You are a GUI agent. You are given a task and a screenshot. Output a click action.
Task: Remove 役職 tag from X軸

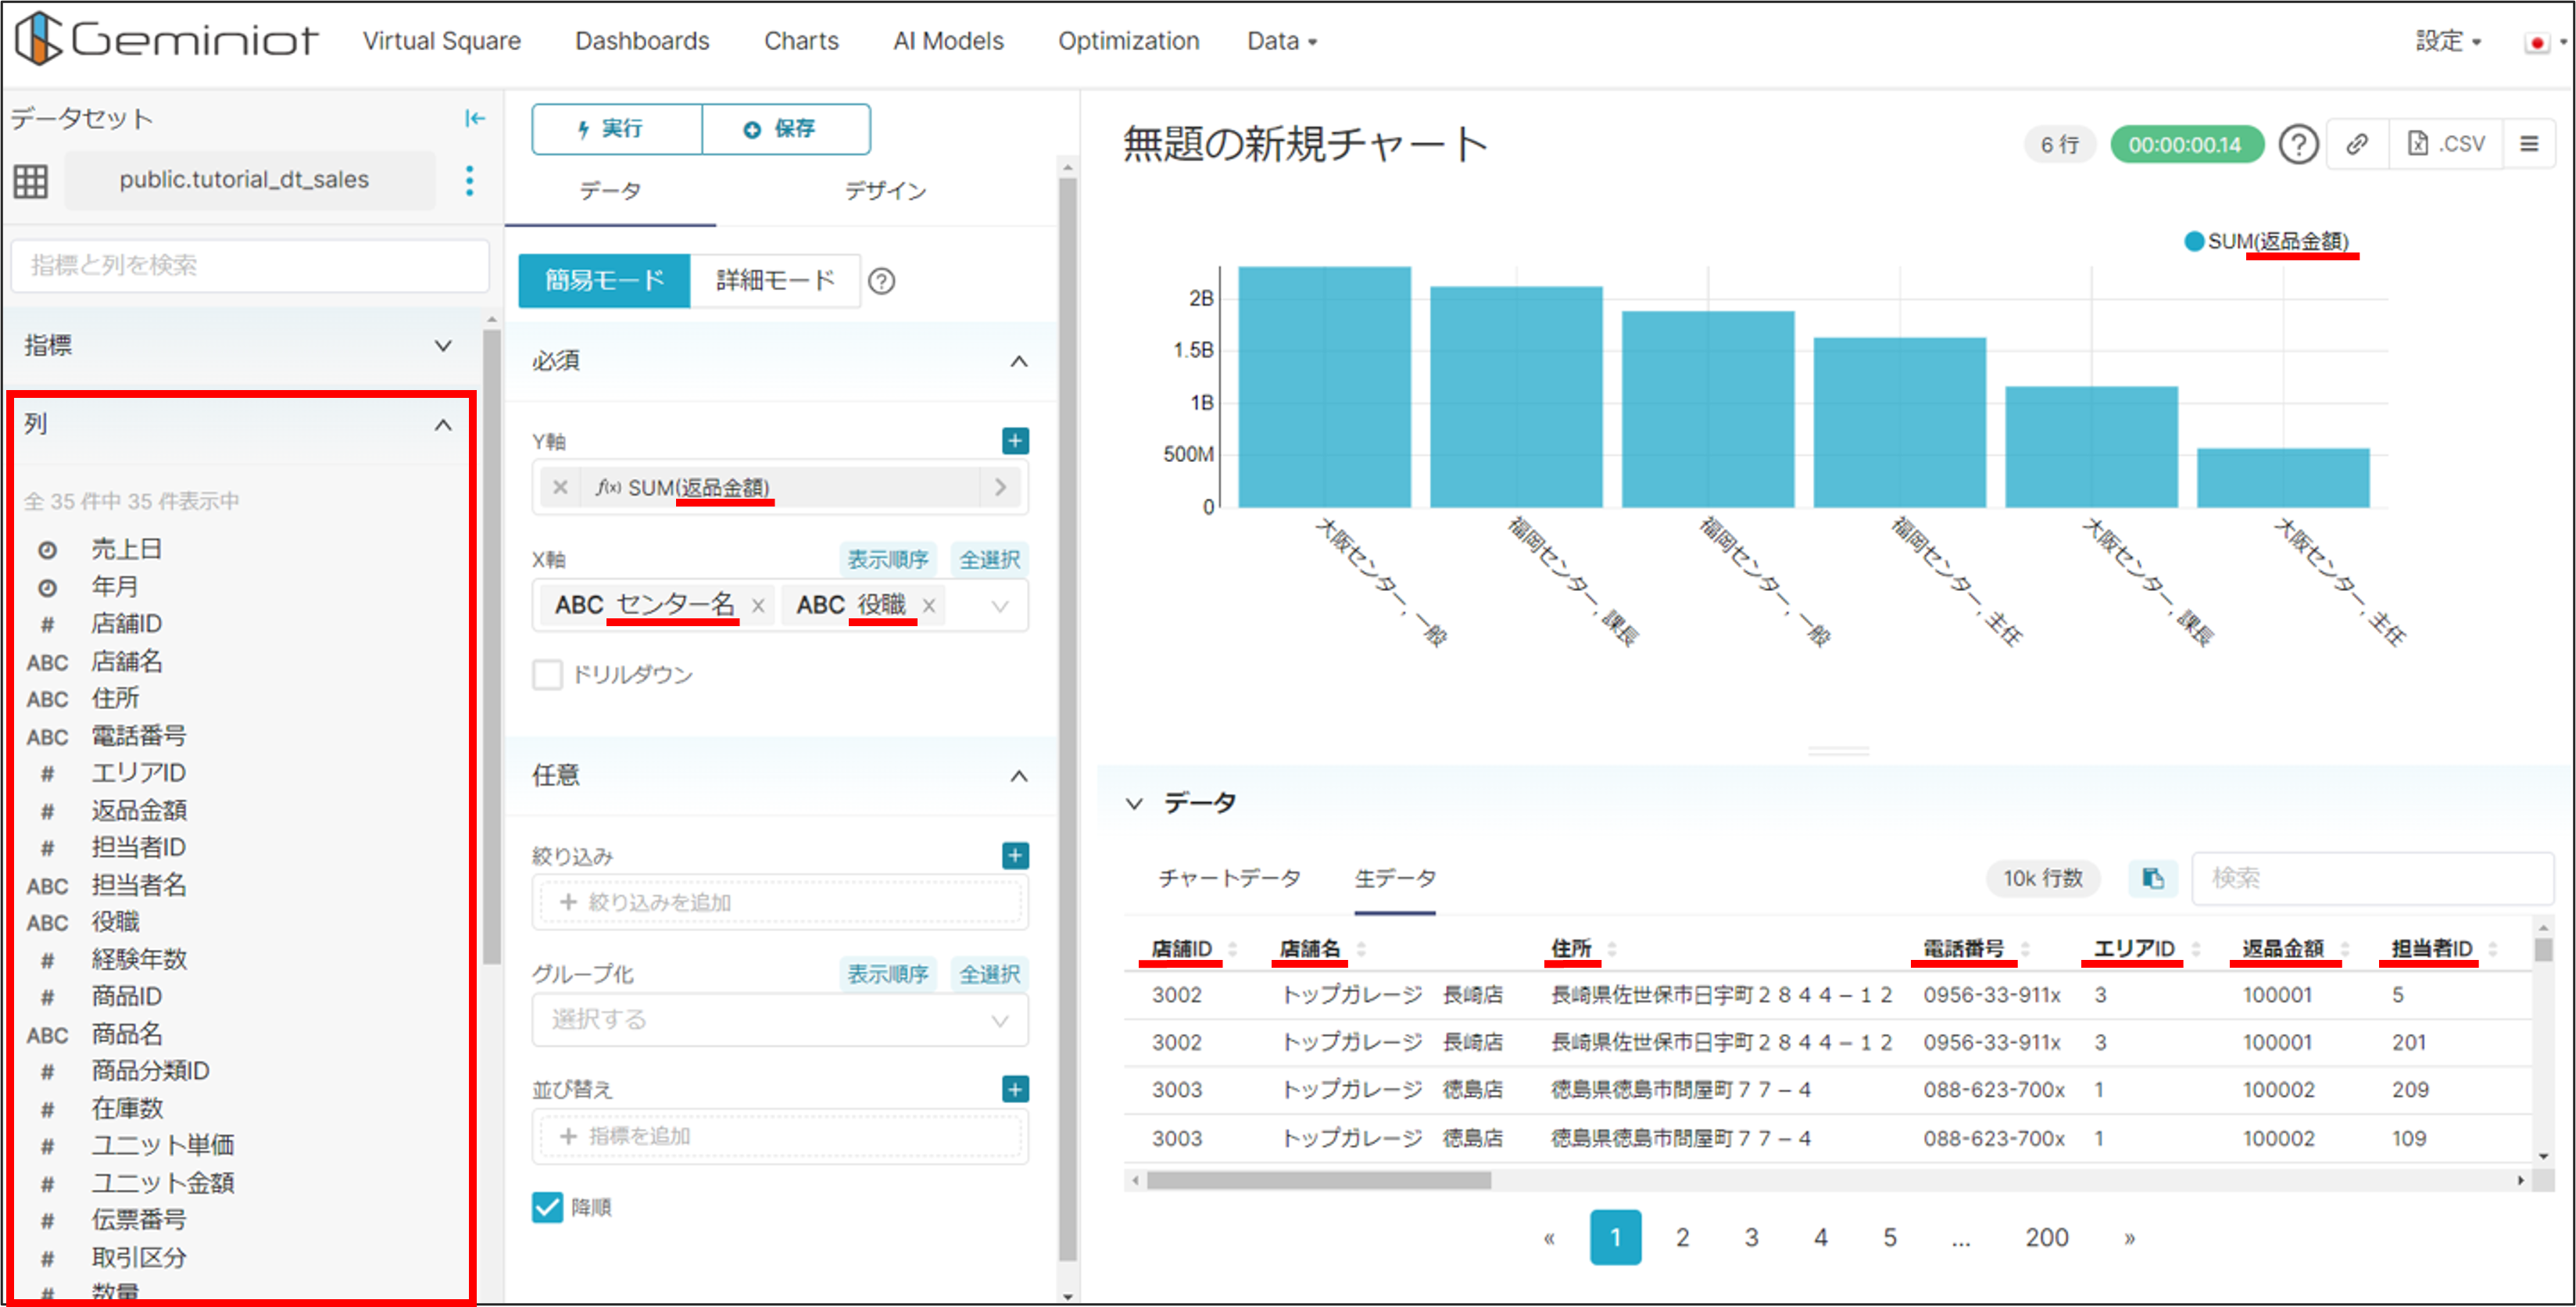point(929,606)
